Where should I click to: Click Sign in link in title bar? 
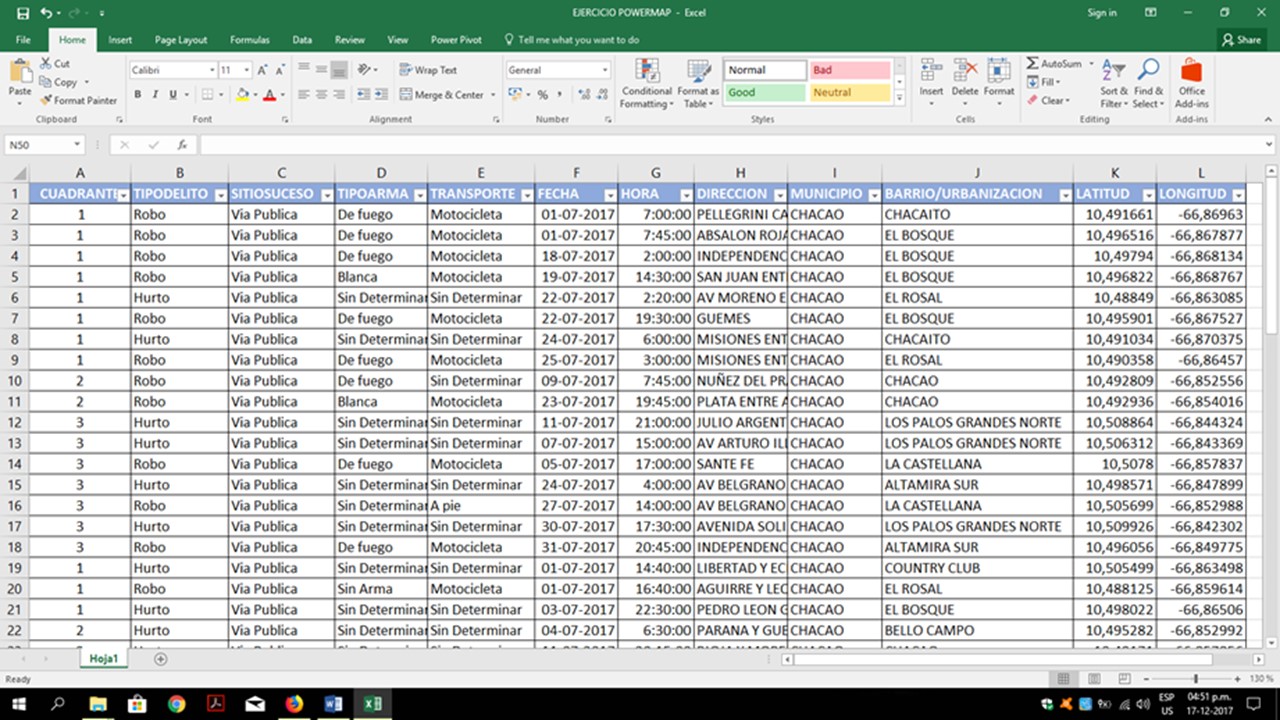coord(1101,12)
